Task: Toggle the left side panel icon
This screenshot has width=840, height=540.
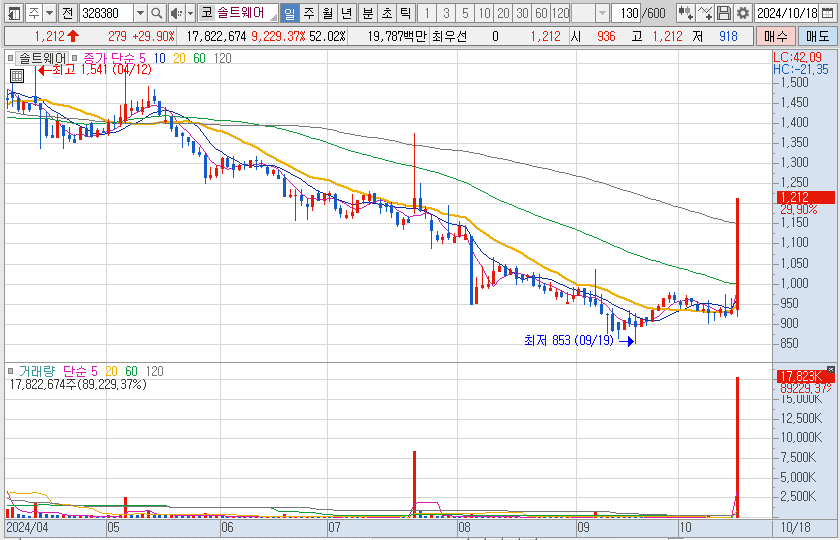Action: point(15,13)
